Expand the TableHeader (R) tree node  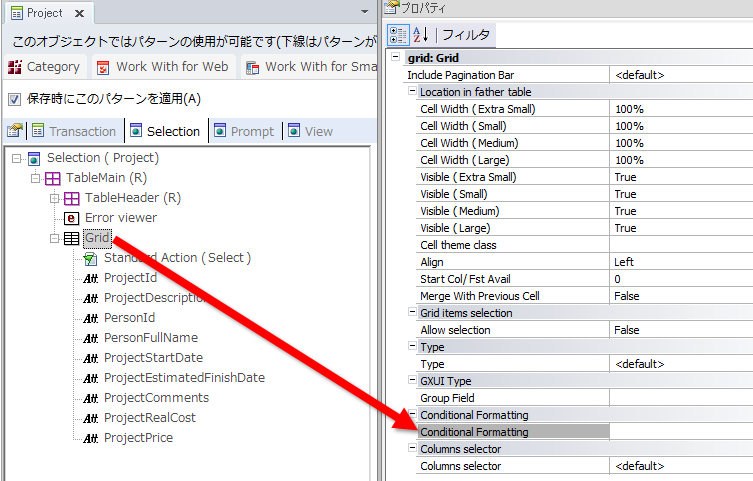click(55, 198)
